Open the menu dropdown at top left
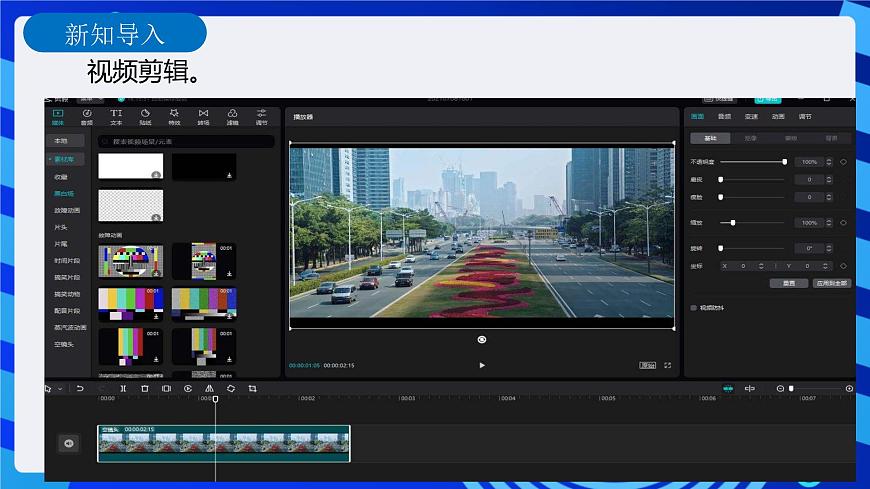 click(x=90, y=99)
